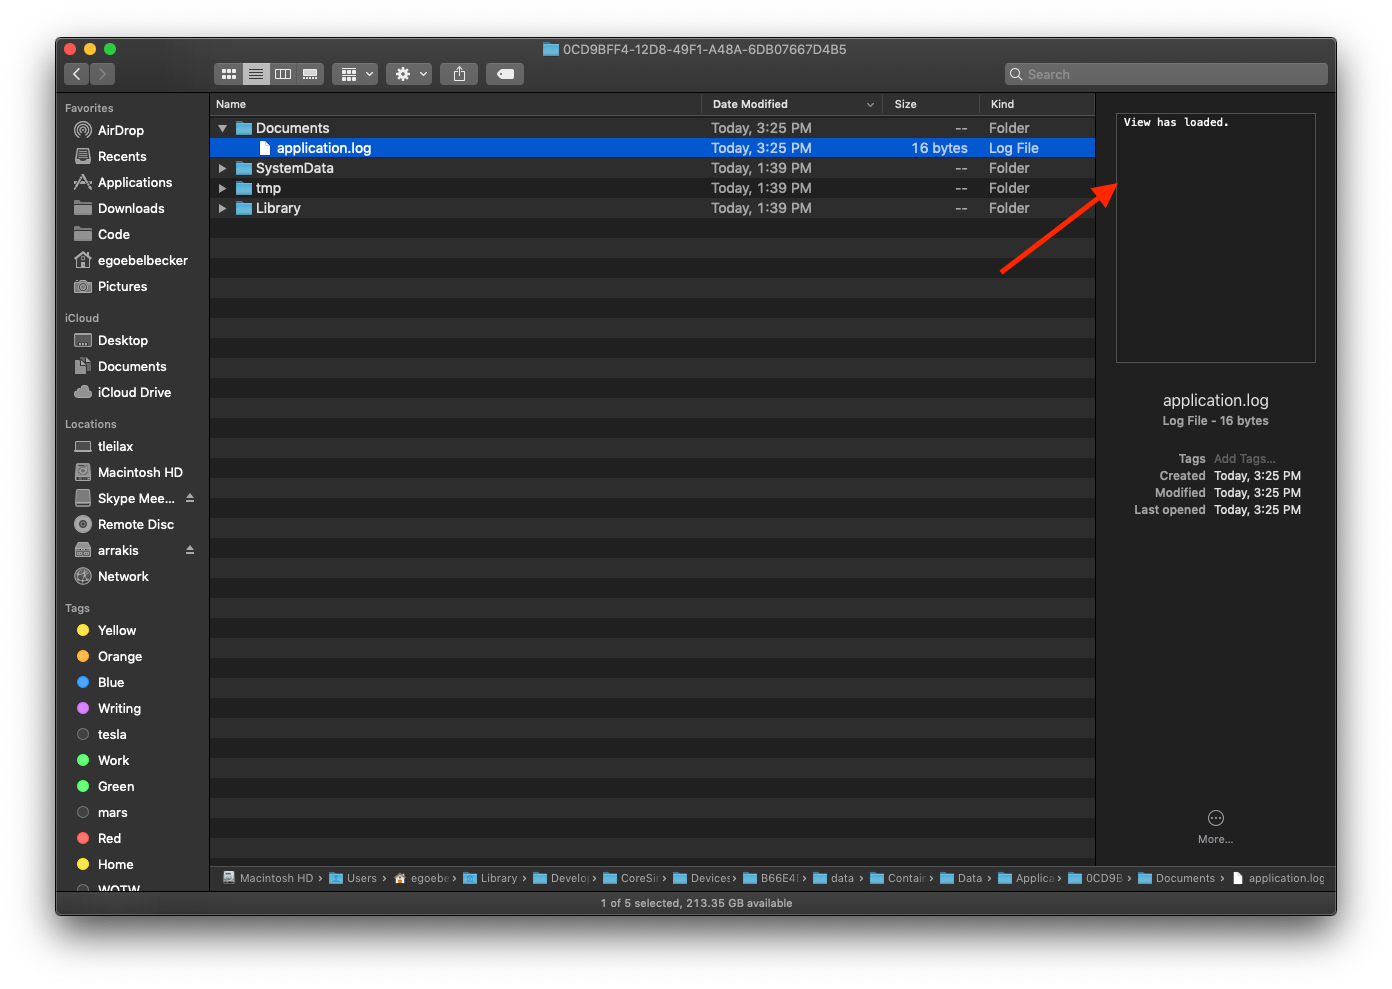
Task: Open AirDrop from the sidebar
Action: [120, 130]
